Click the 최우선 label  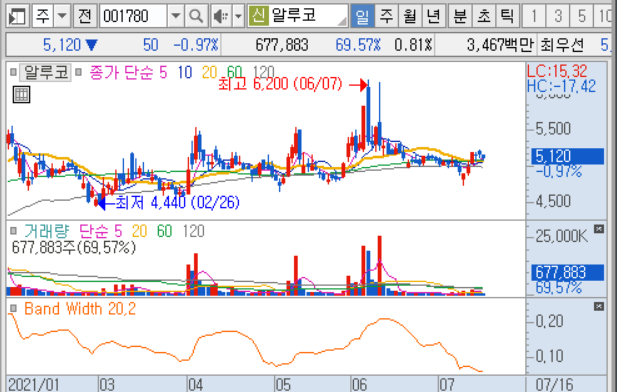coord(562,45)
